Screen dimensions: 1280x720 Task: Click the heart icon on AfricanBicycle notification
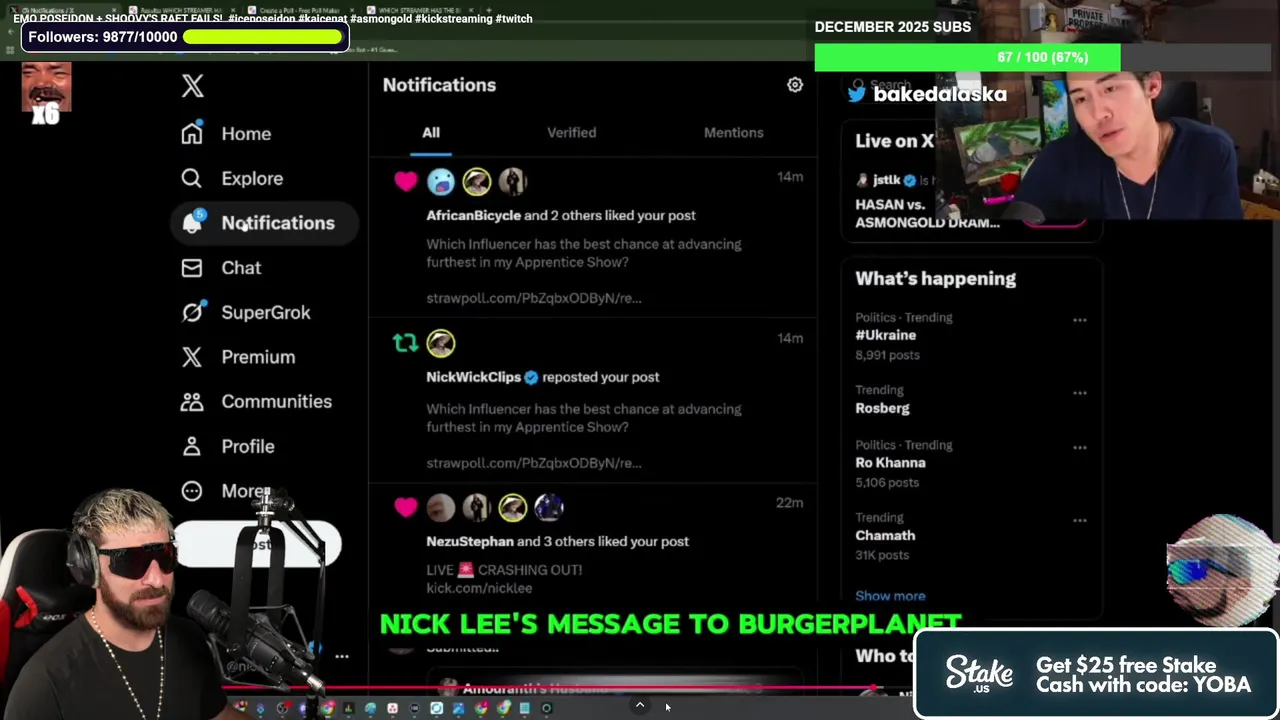(405, 181)
